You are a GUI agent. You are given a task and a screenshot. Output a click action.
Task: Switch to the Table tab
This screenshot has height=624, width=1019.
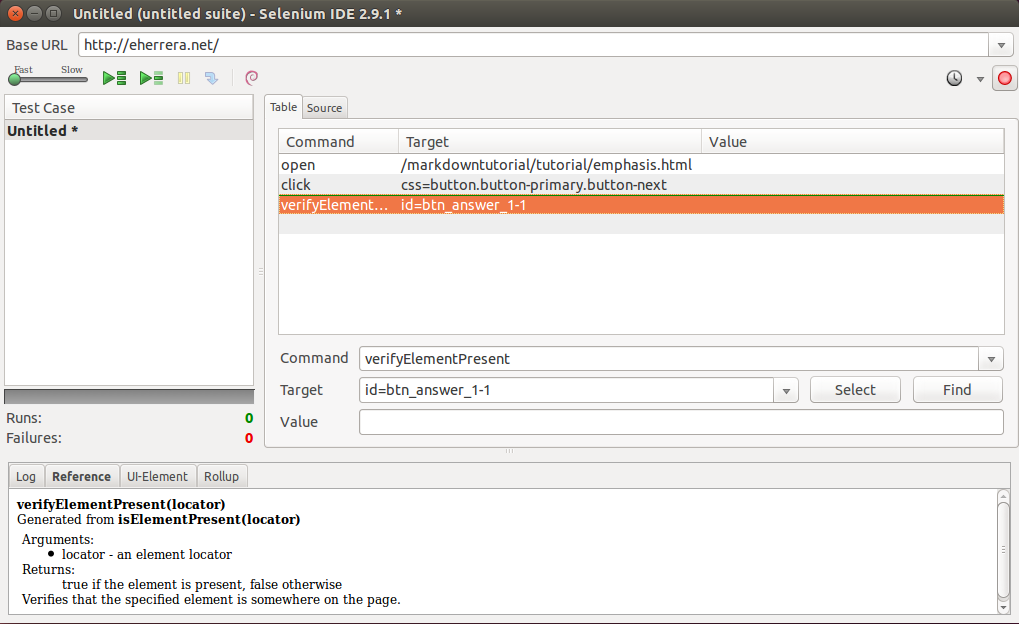pyautogui.click(x=283, y=107)
